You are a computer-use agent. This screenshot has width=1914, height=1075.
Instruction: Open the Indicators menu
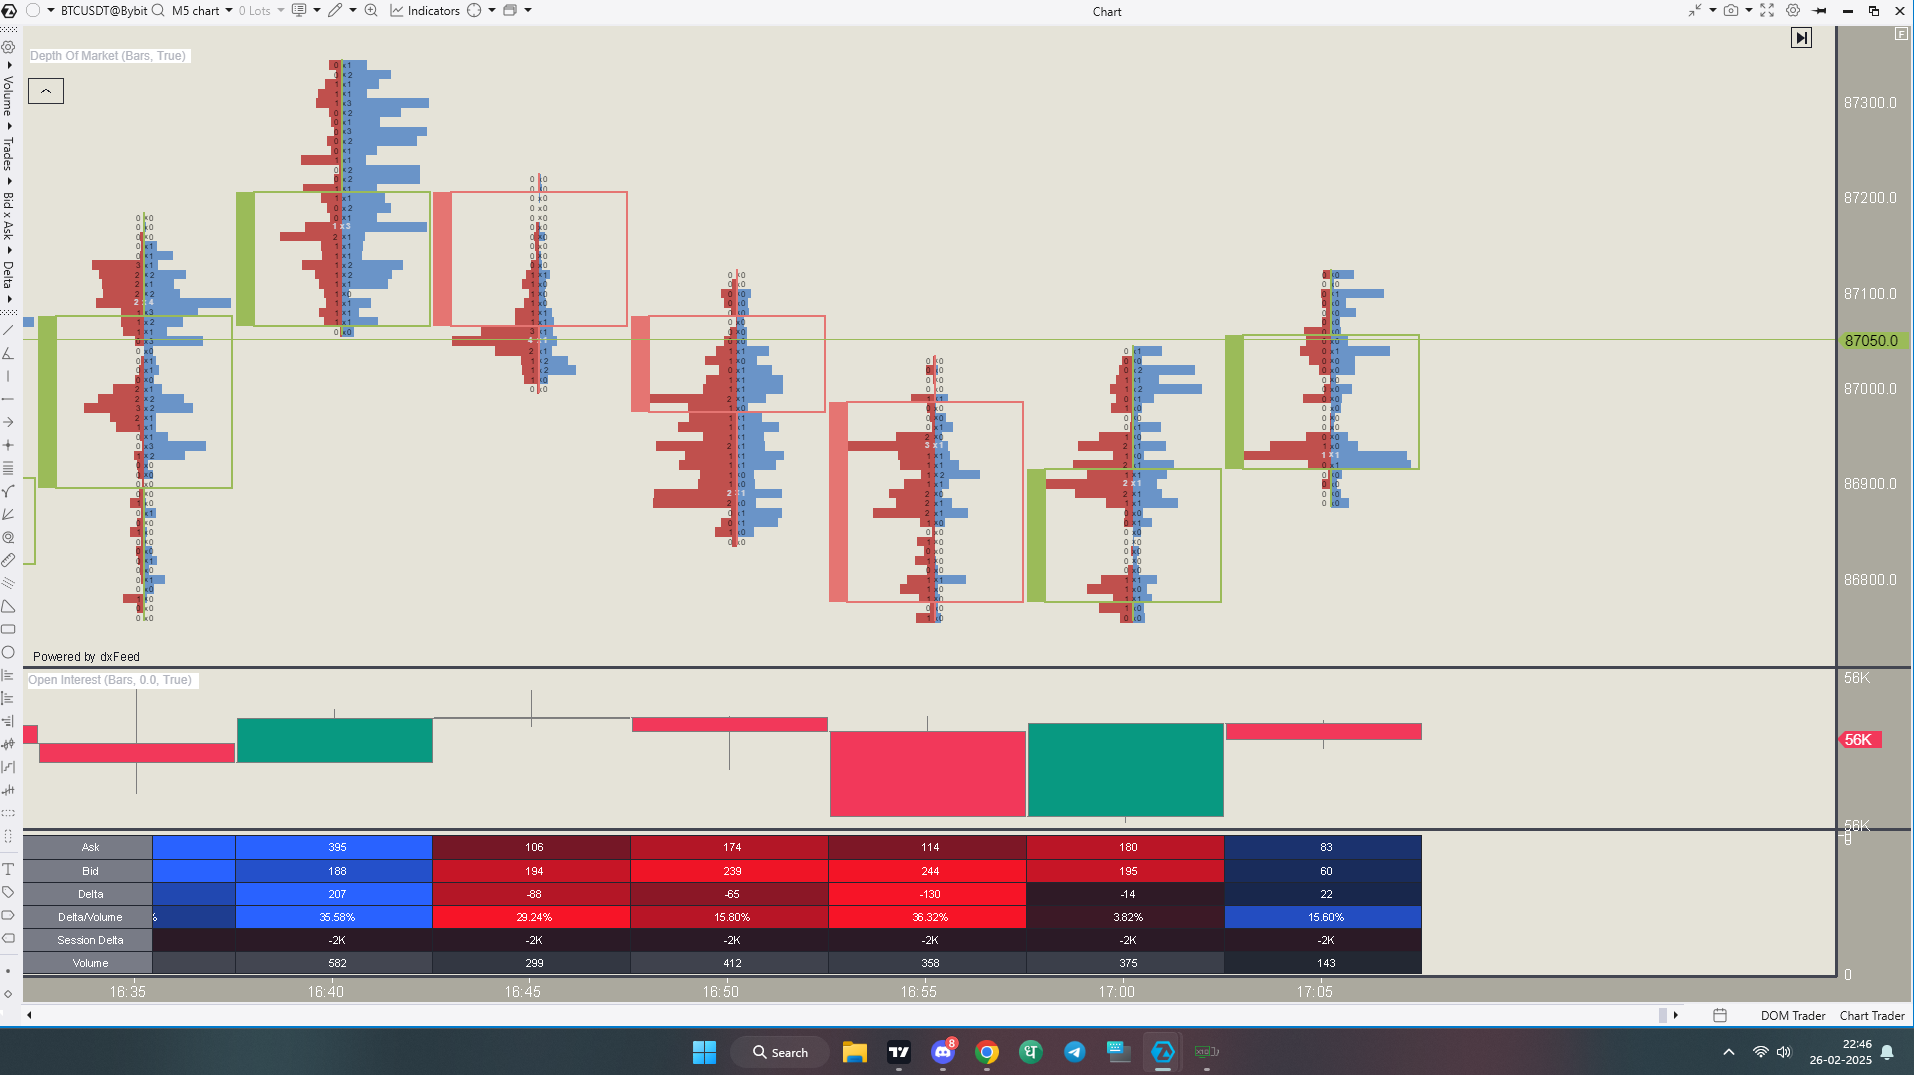point(425,11)
